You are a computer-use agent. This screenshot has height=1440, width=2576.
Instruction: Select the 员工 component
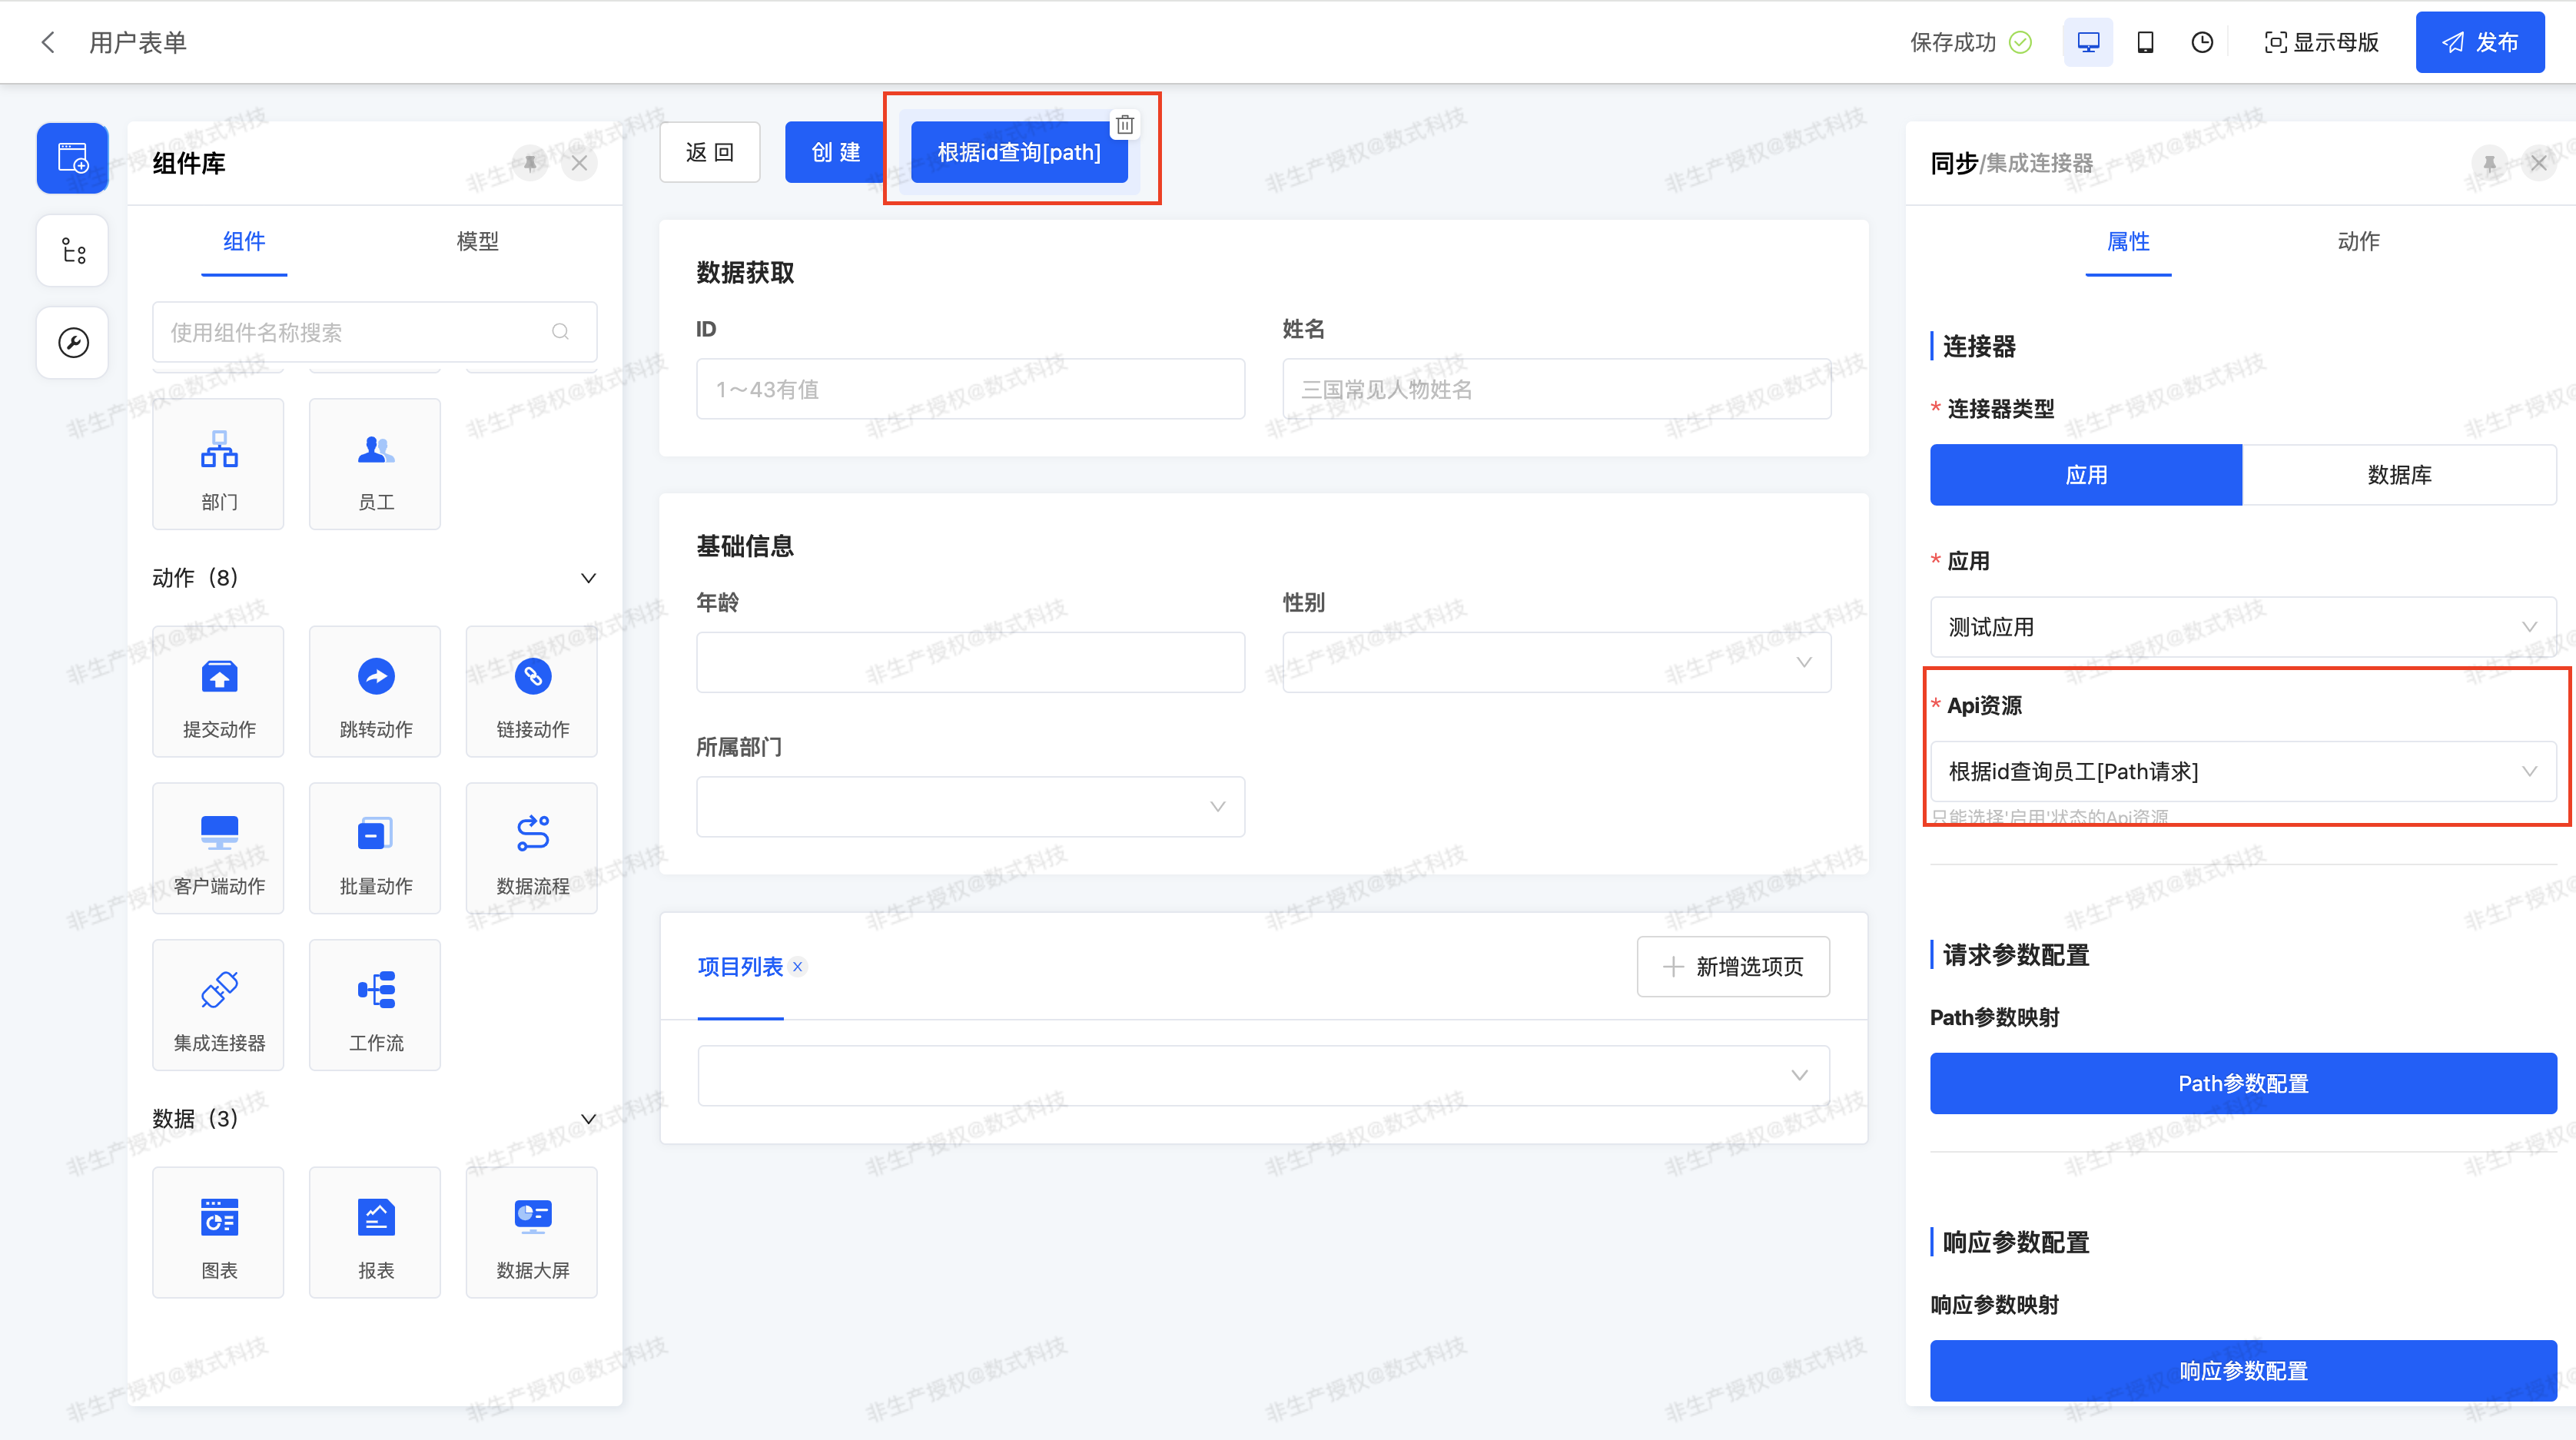coord(375,464)
